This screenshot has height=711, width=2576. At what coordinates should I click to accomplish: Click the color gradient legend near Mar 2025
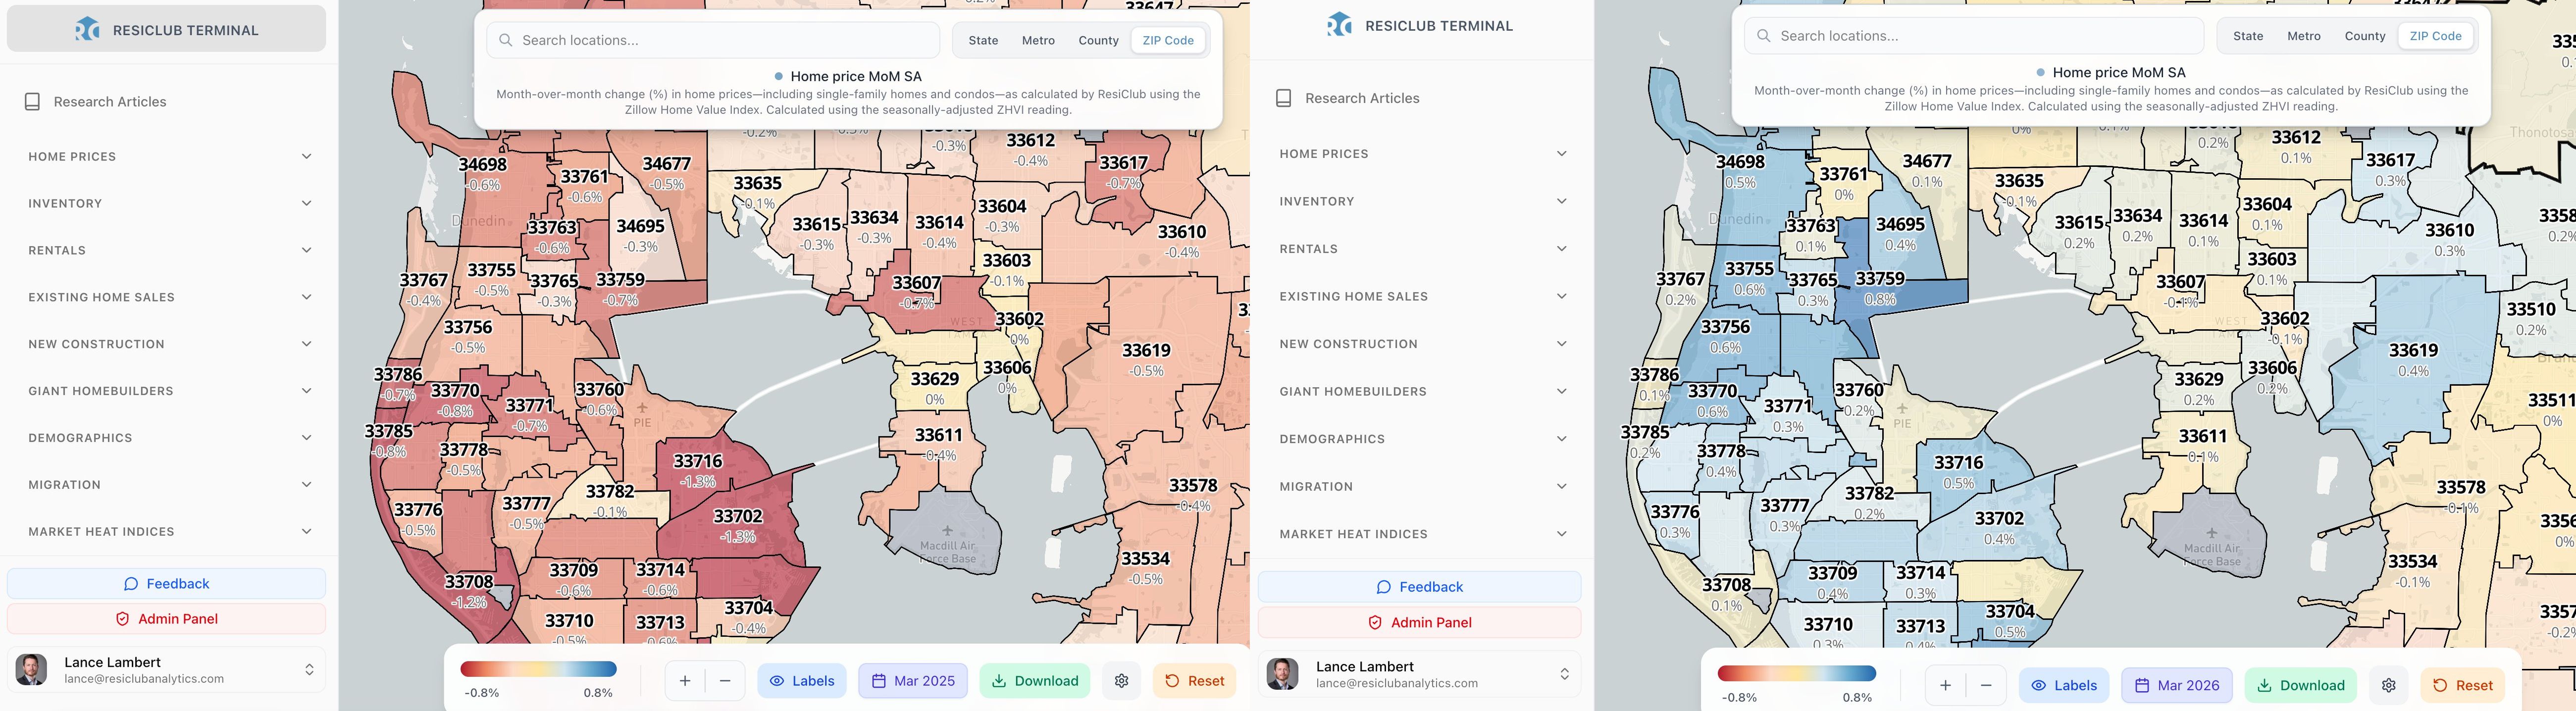coord(538,669)
